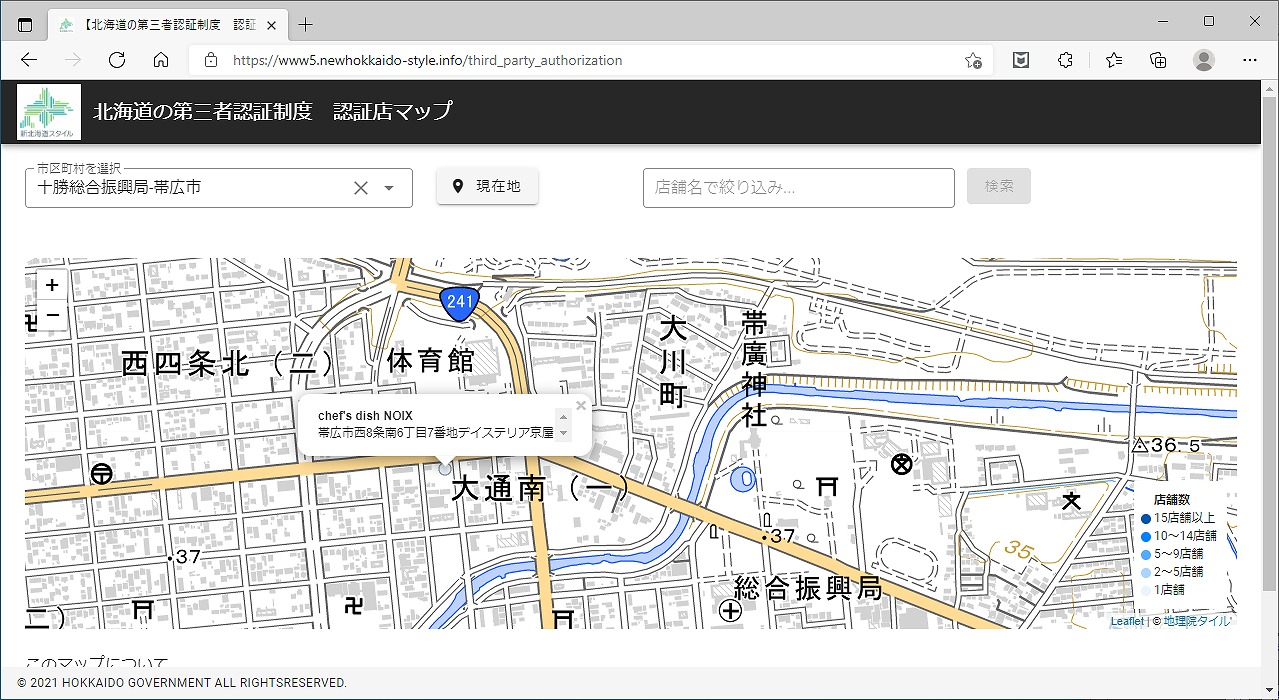Clear the selected municipality with X
Screen dimensions: 1279x700
(361, 188)
